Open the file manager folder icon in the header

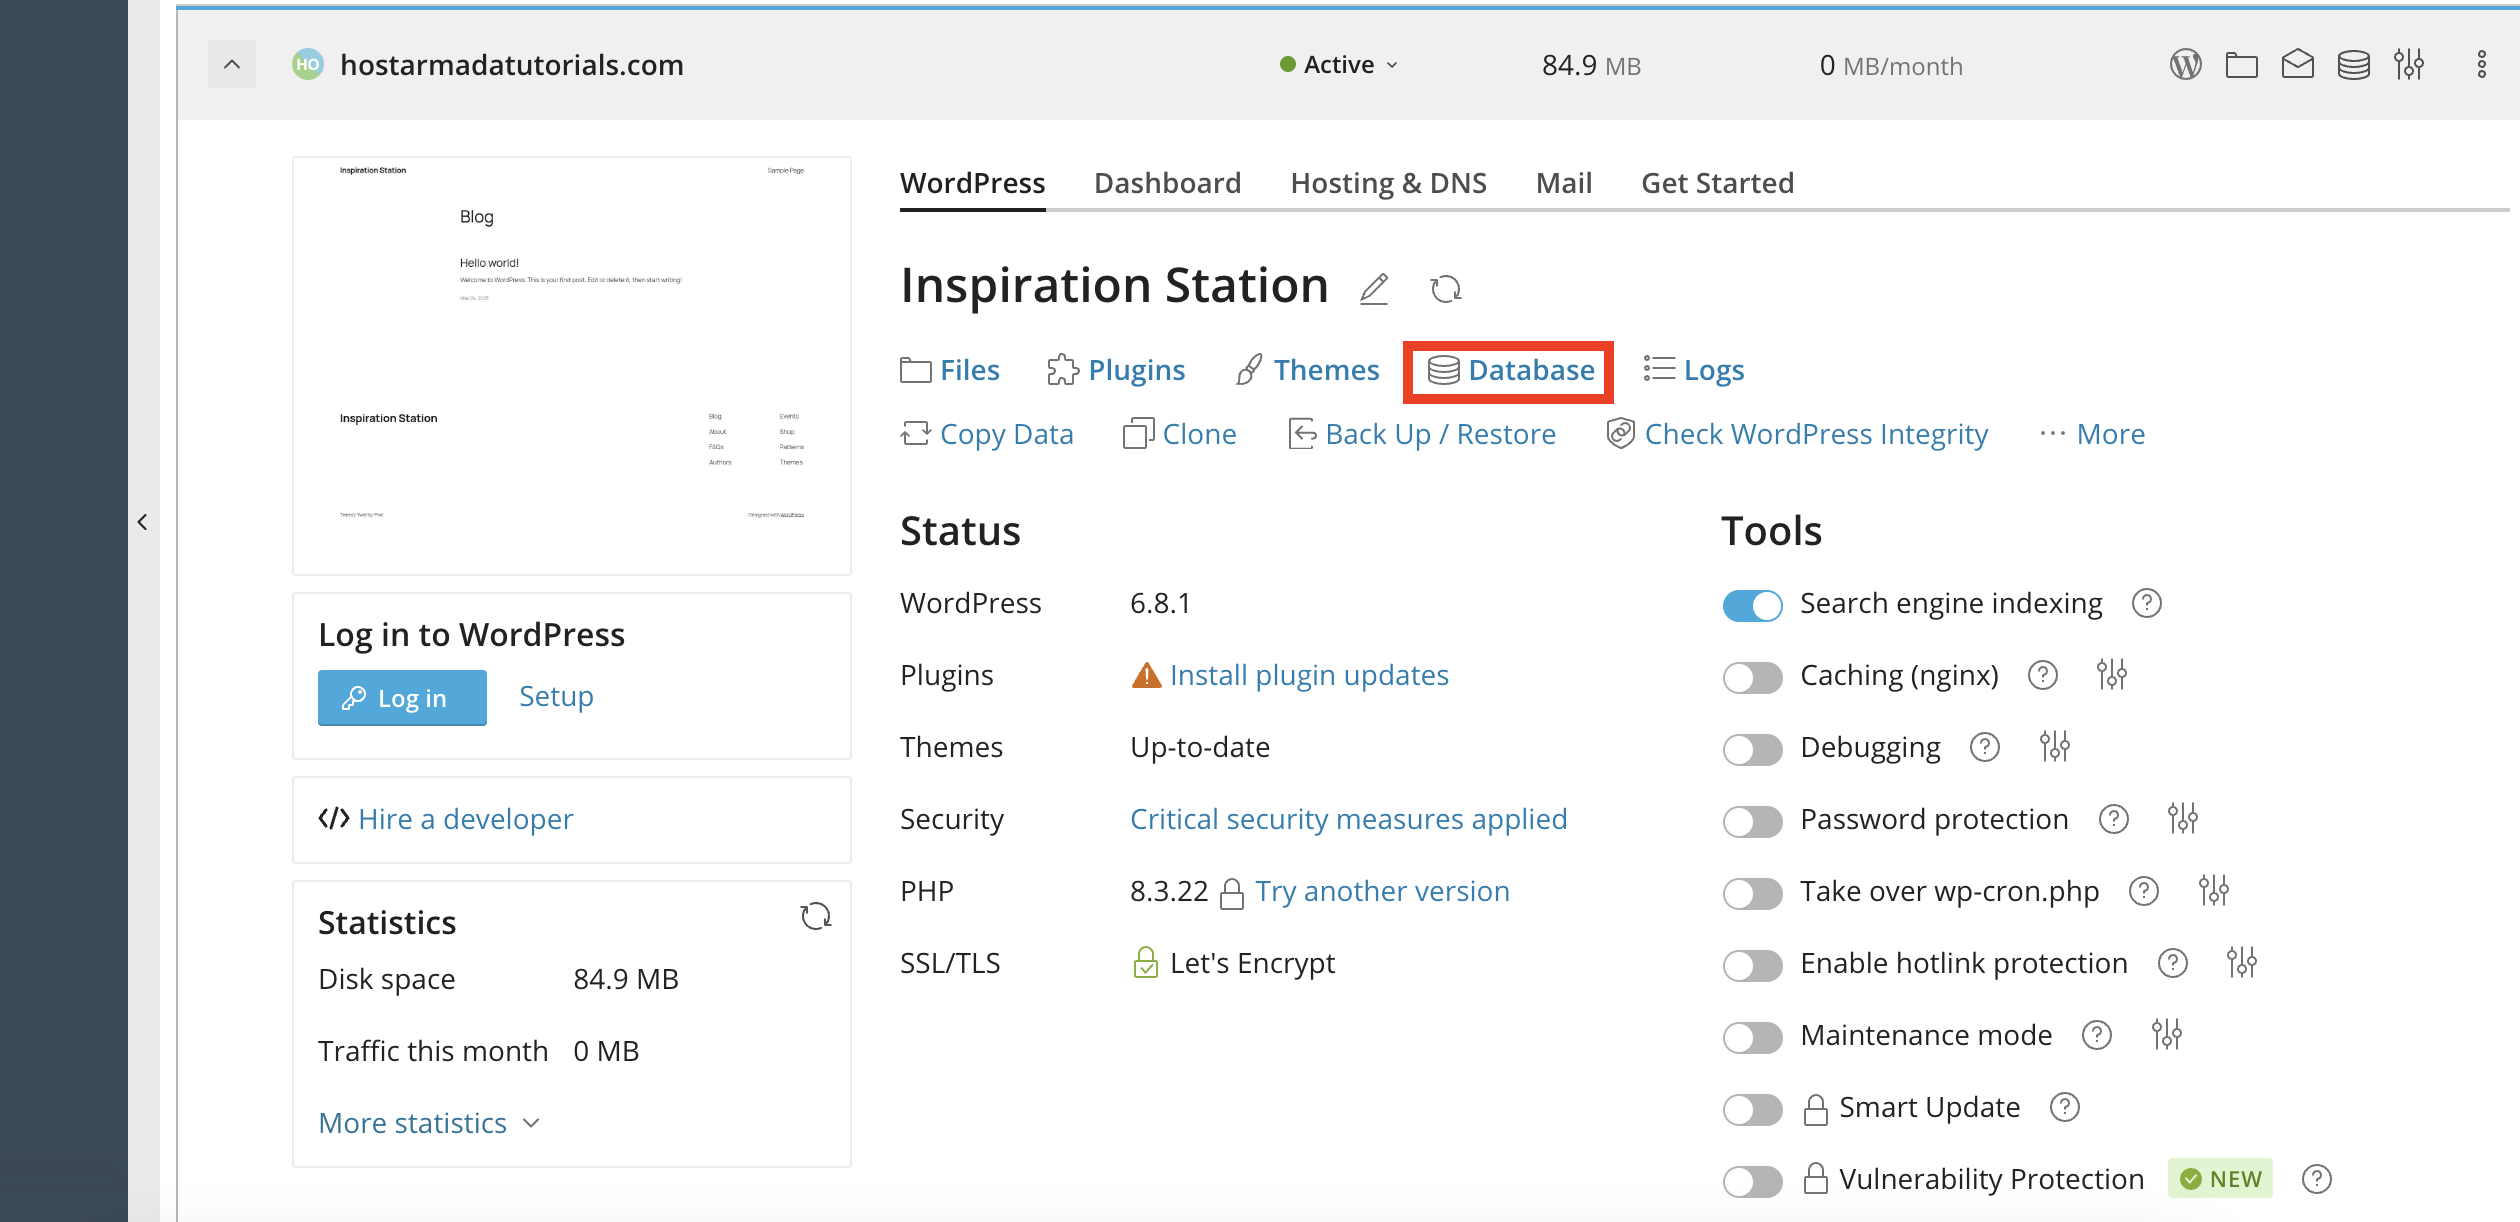click(x=2242, y=64)
